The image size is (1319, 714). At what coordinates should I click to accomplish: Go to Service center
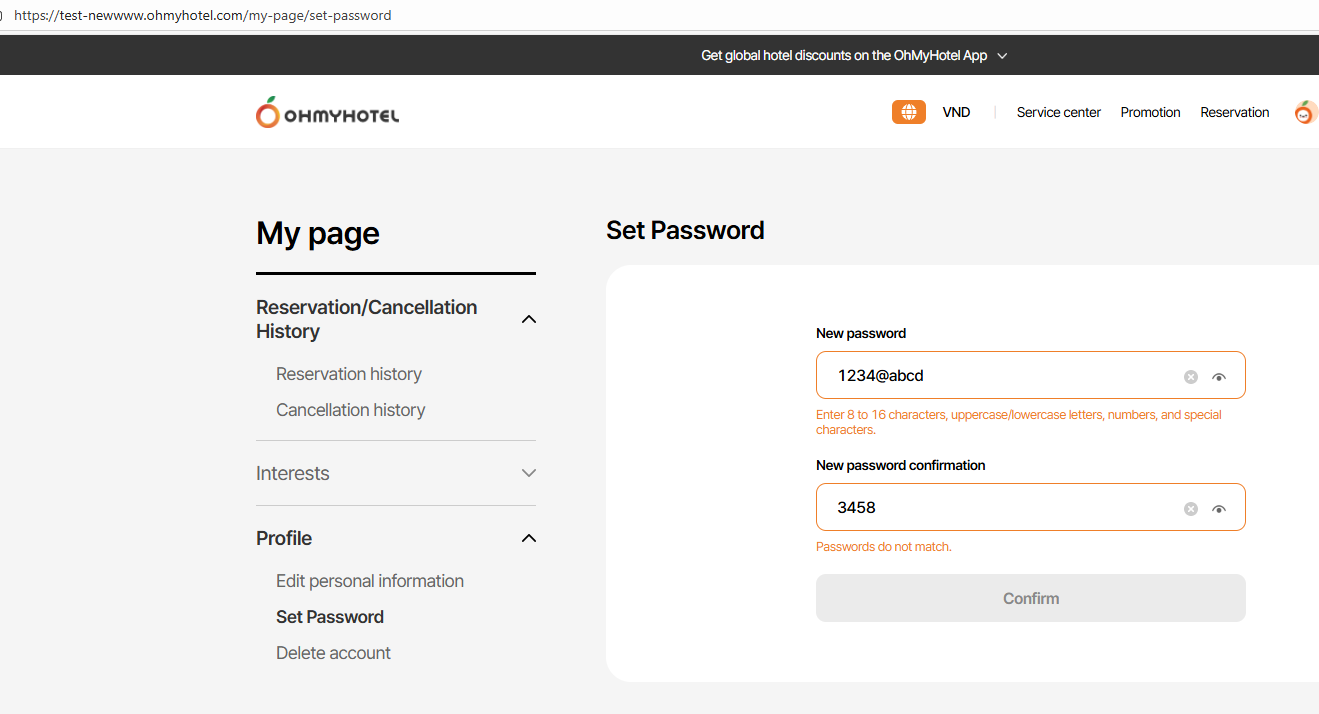pos(1058,112)
